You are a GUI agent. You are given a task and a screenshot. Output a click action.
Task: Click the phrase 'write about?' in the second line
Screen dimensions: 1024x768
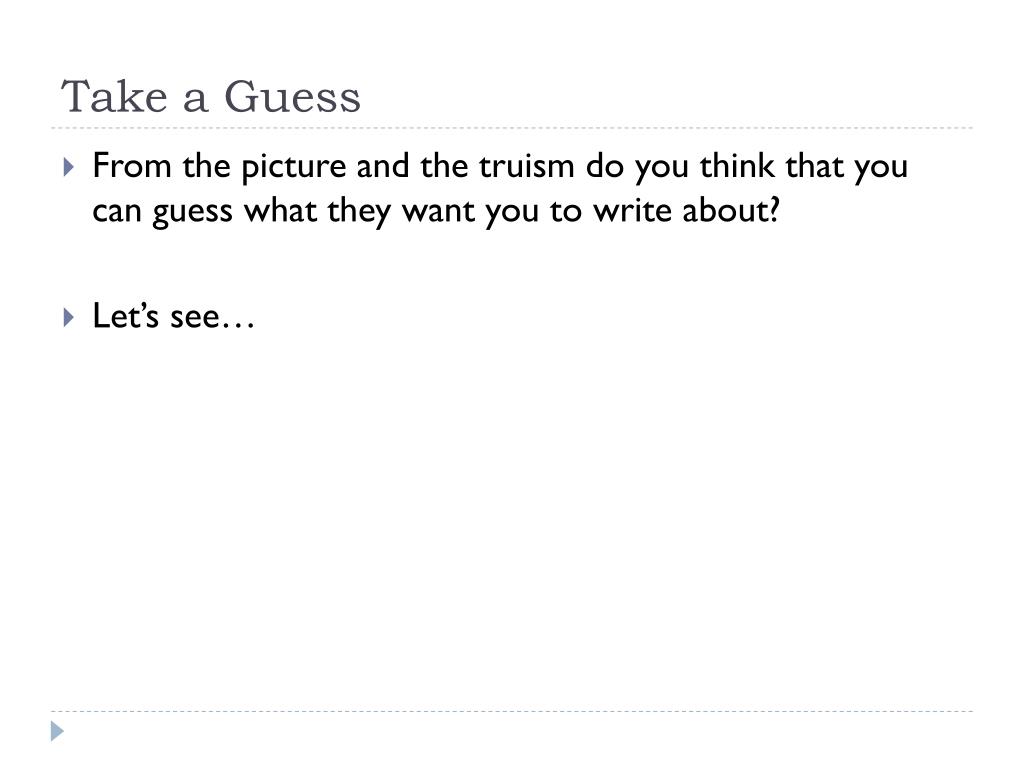click(x=686, y=210)
